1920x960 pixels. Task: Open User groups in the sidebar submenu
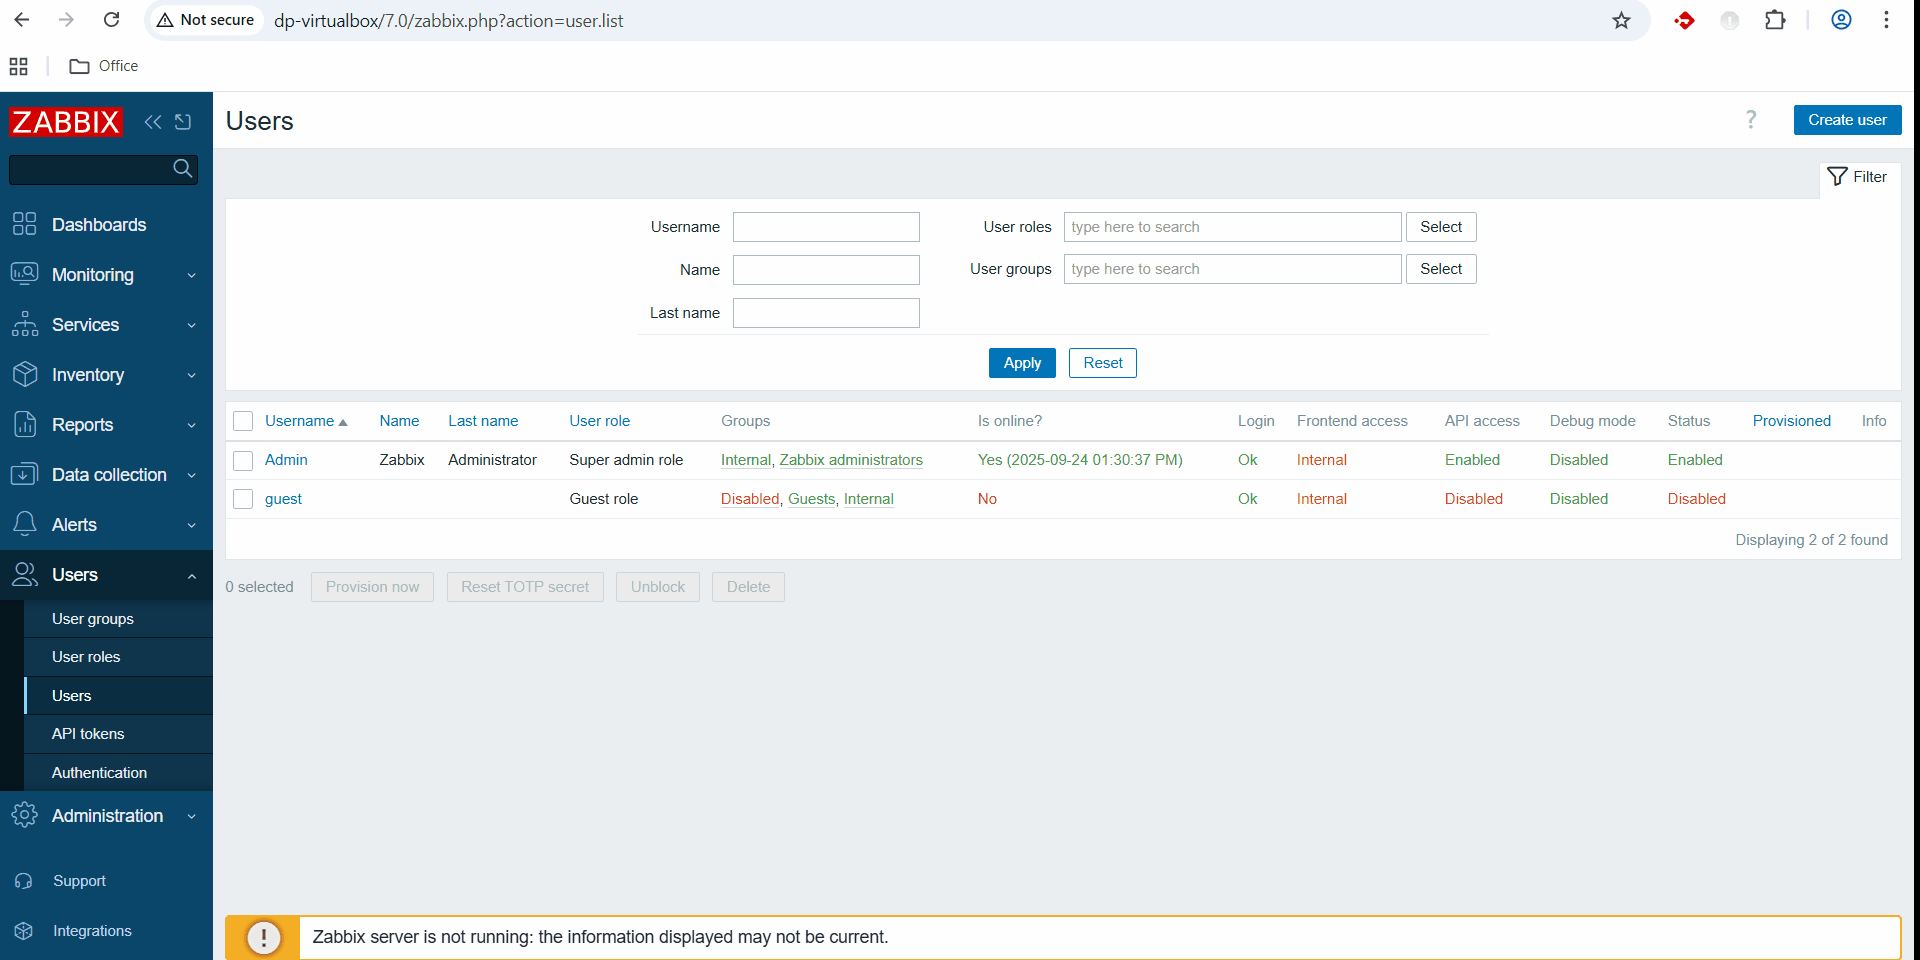coord(93,619)
